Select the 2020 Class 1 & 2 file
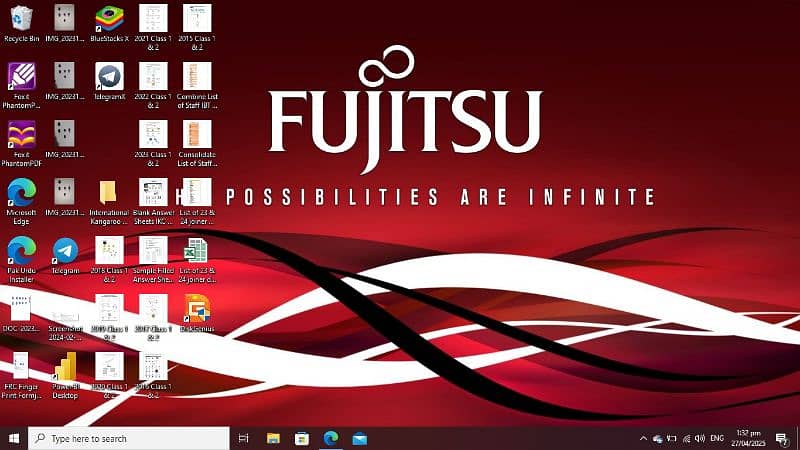 (x=109, y=376)
